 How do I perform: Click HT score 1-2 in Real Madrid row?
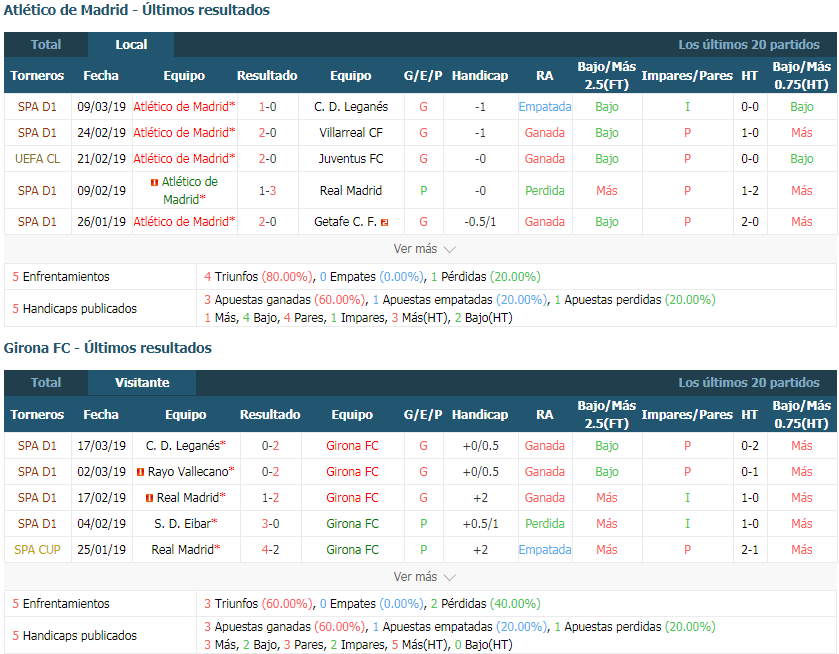click(x=750, y=191)
